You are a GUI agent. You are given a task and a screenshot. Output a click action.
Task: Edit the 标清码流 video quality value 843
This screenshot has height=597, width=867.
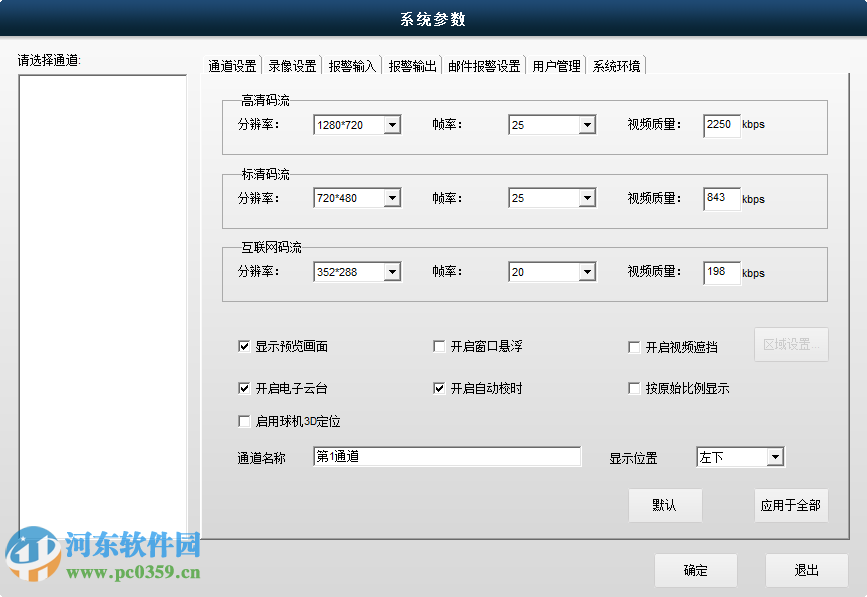[x=721, y=199]
